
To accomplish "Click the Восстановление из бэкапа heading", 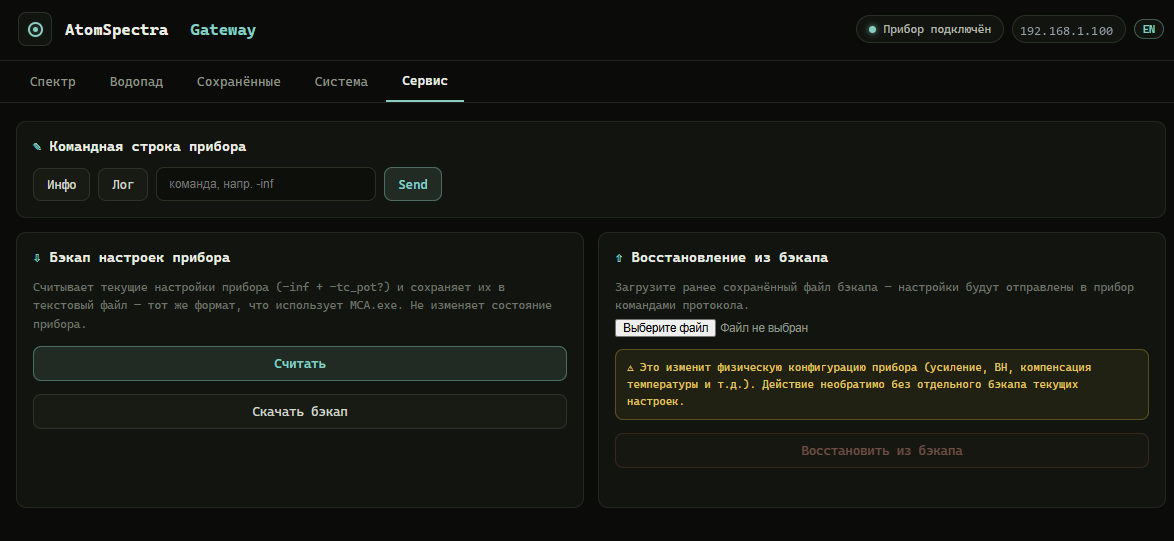I will click(x=729, y=257).
